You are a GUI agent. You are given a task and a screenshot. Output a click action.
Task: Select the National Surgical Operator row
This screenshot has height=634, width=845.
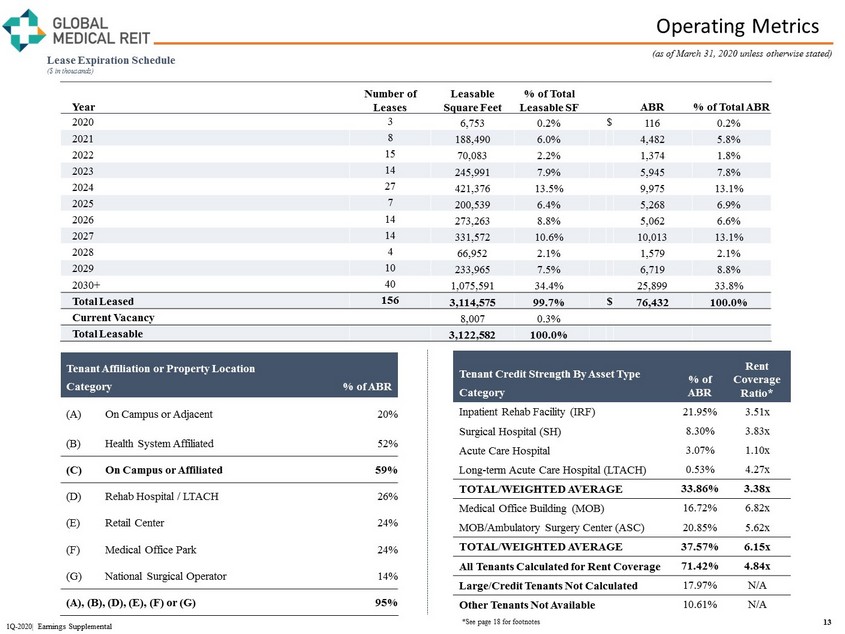165,576
